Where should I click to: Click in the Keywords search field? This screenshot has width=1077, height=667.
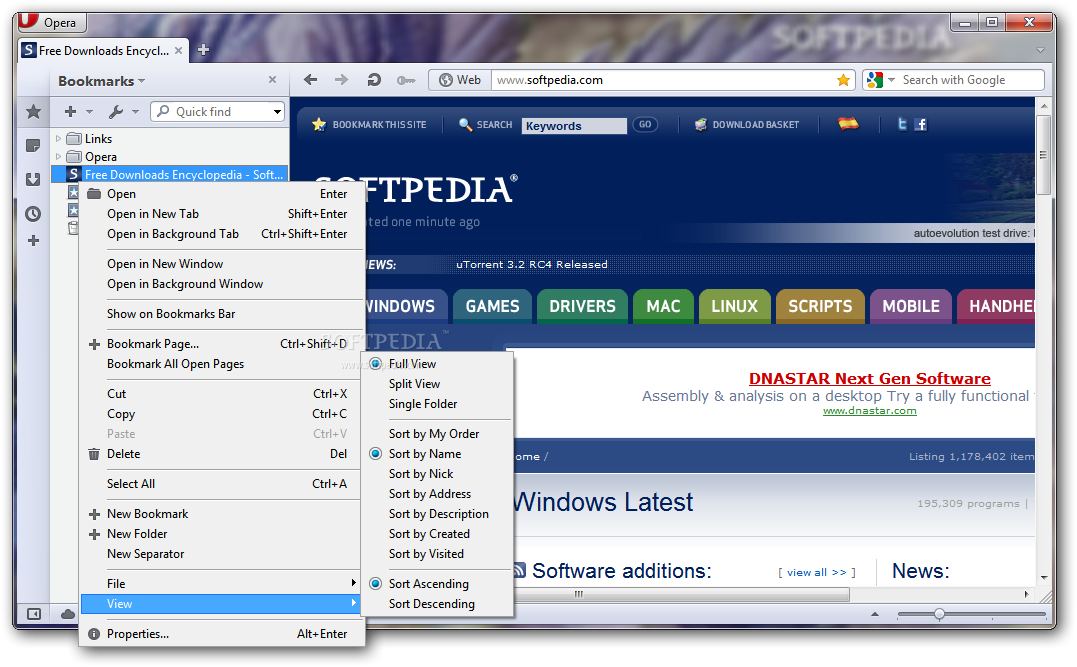tap(574, 126)
